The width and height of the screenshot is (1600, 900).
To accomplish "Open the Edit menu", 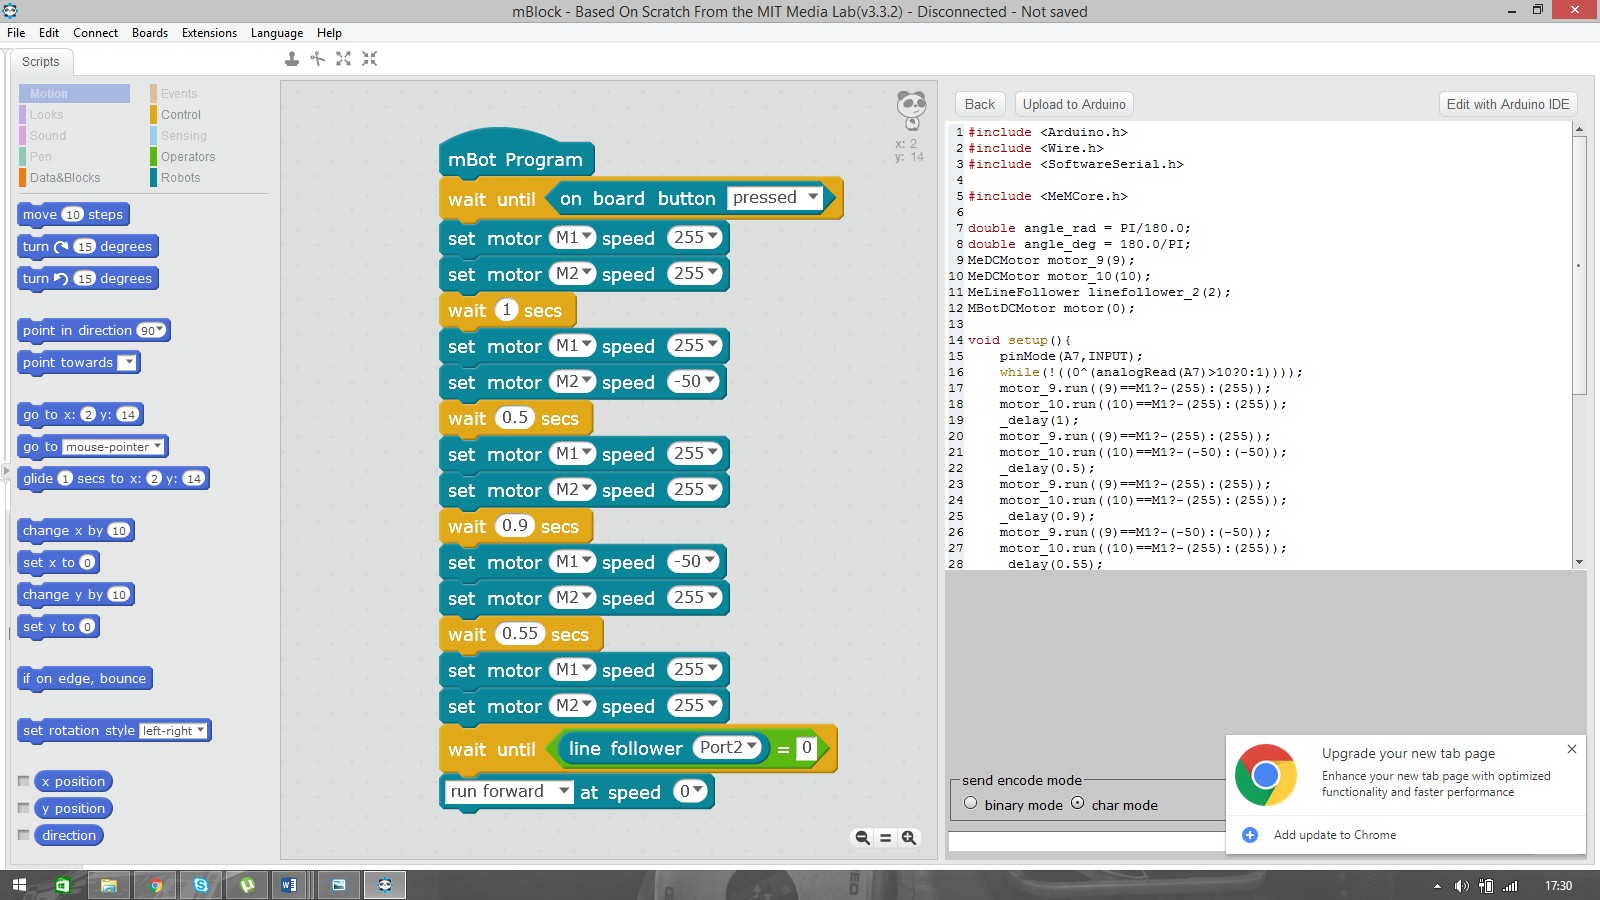I will click(x=49, y=33).
